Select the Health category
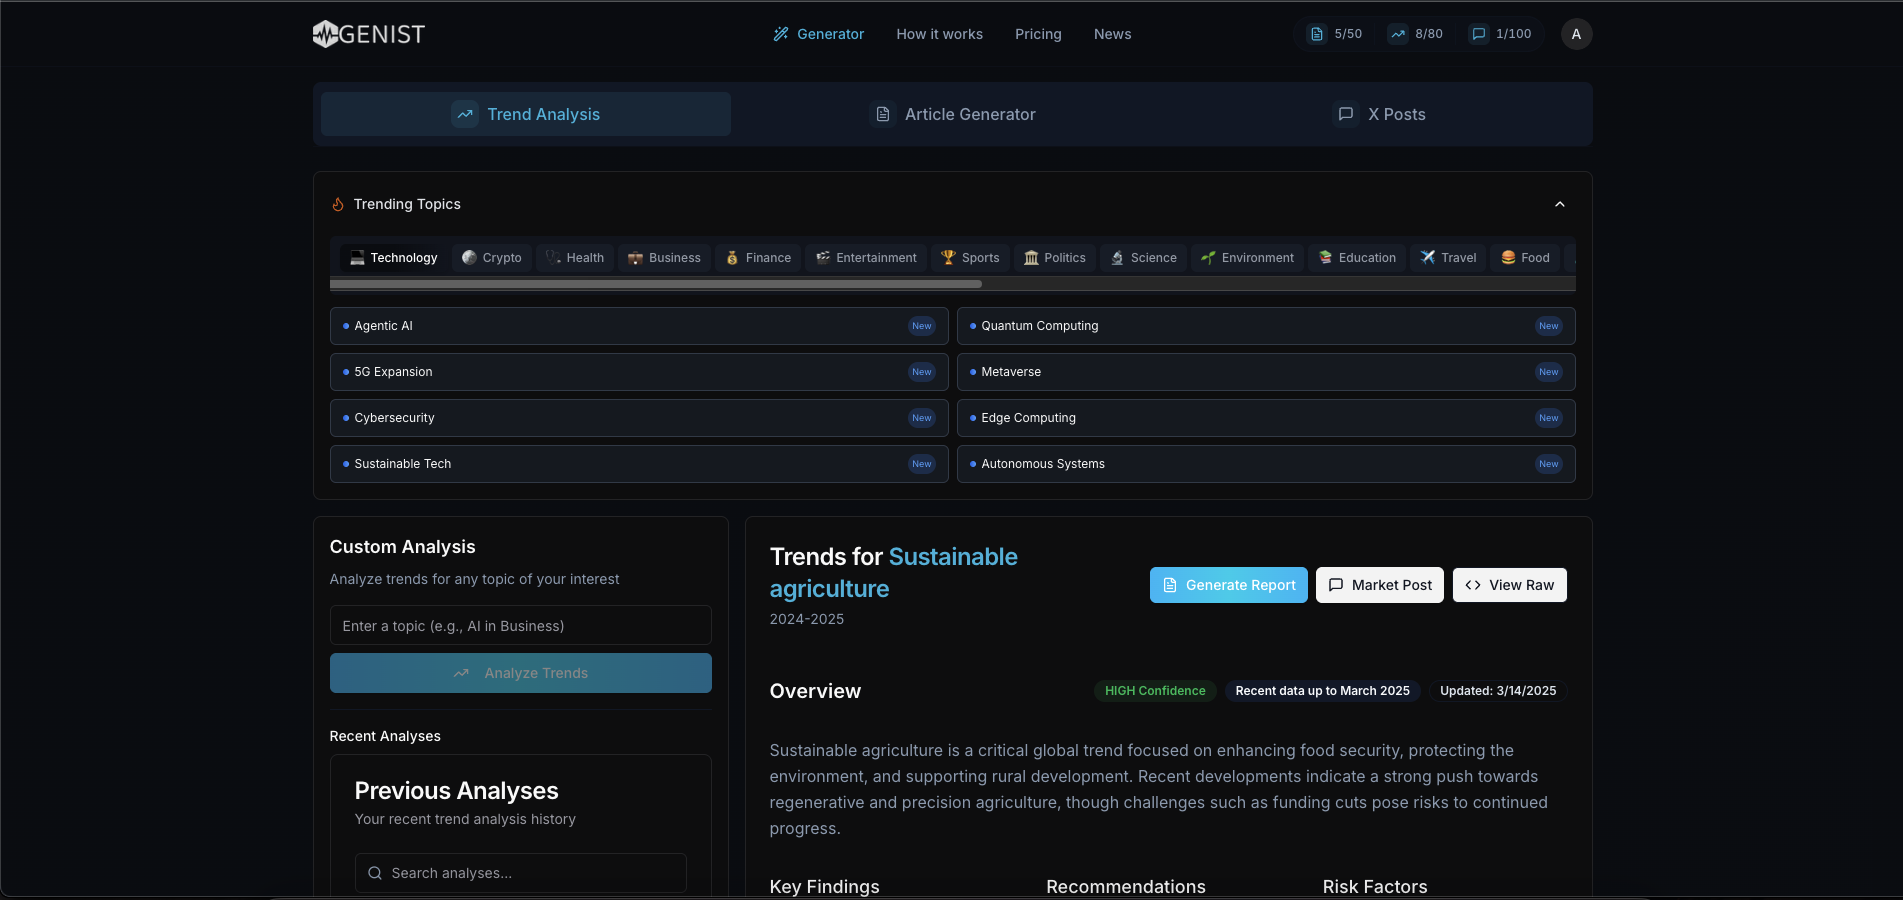 [575, 258]
